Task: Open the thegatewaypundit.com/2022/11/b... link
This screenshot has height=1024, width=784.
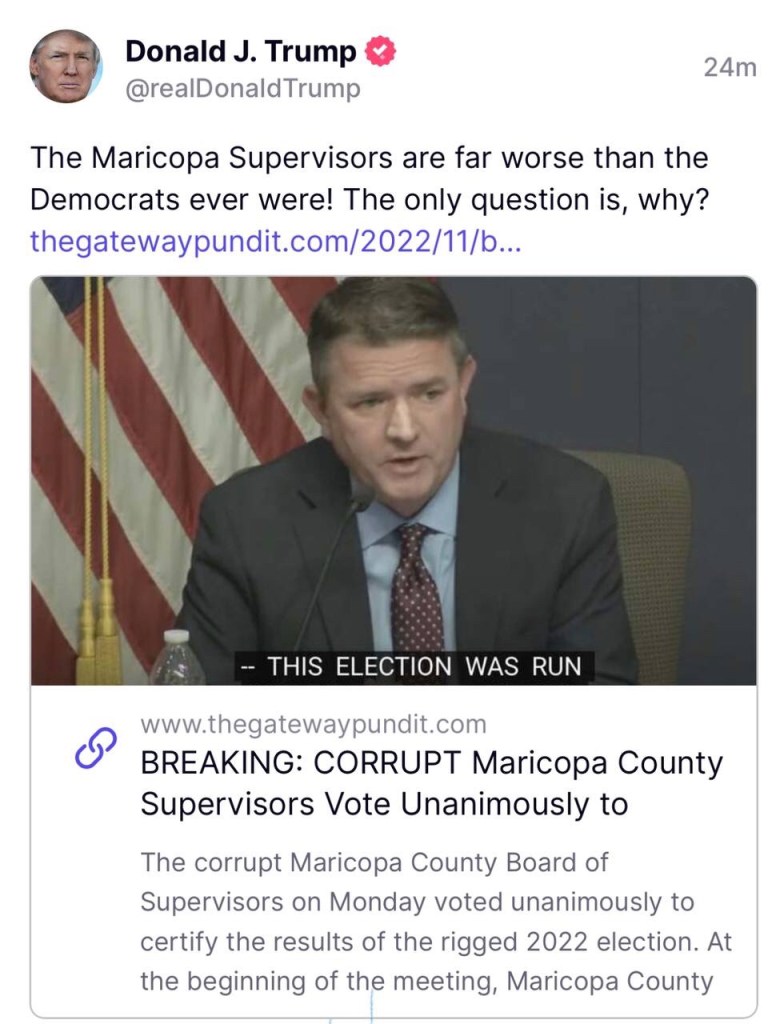Action: click(x=275, y=241)
